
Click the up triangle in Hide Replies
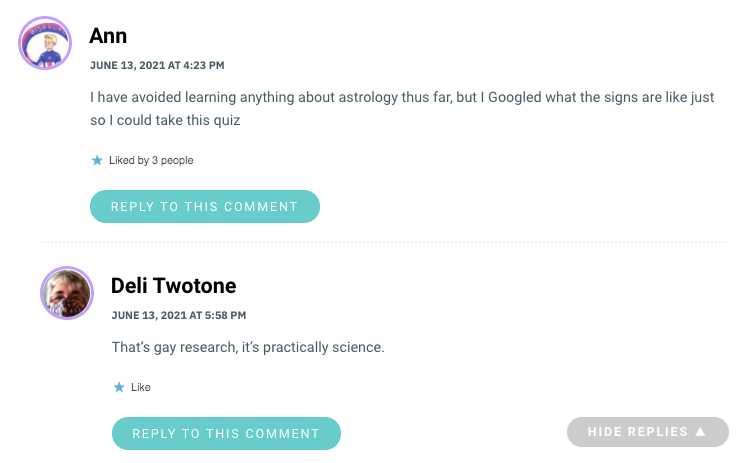pos(700,432)
